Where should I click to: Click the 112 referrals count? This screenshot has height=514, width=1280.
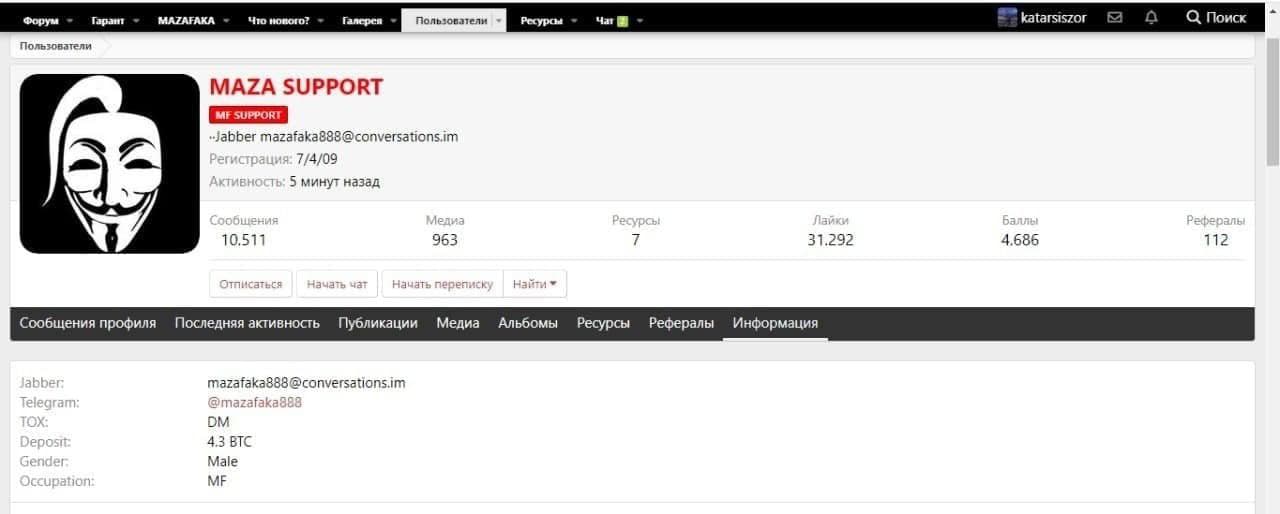tap(1216, 240)
